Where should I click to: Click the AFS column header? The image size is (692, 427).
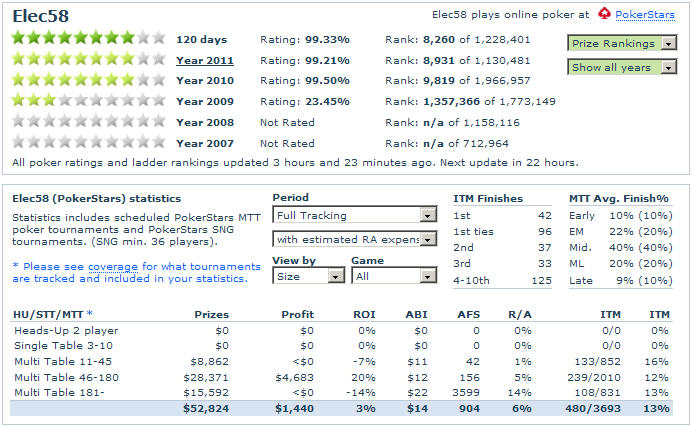click(468, 315)
